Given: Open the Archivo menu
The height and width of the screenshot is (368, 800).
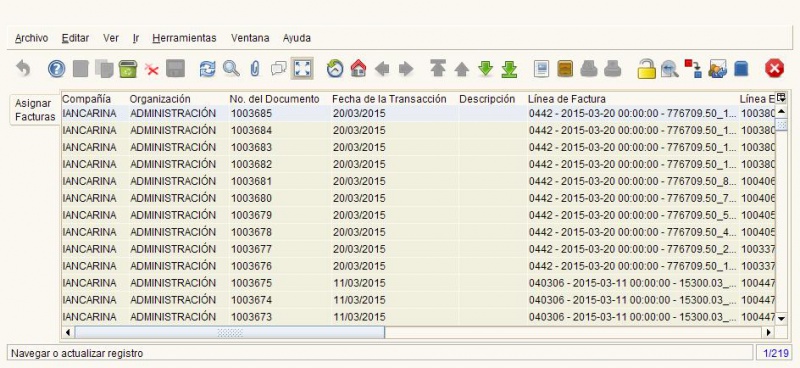Looking at the screenshot, I should [x=32, y=38].
